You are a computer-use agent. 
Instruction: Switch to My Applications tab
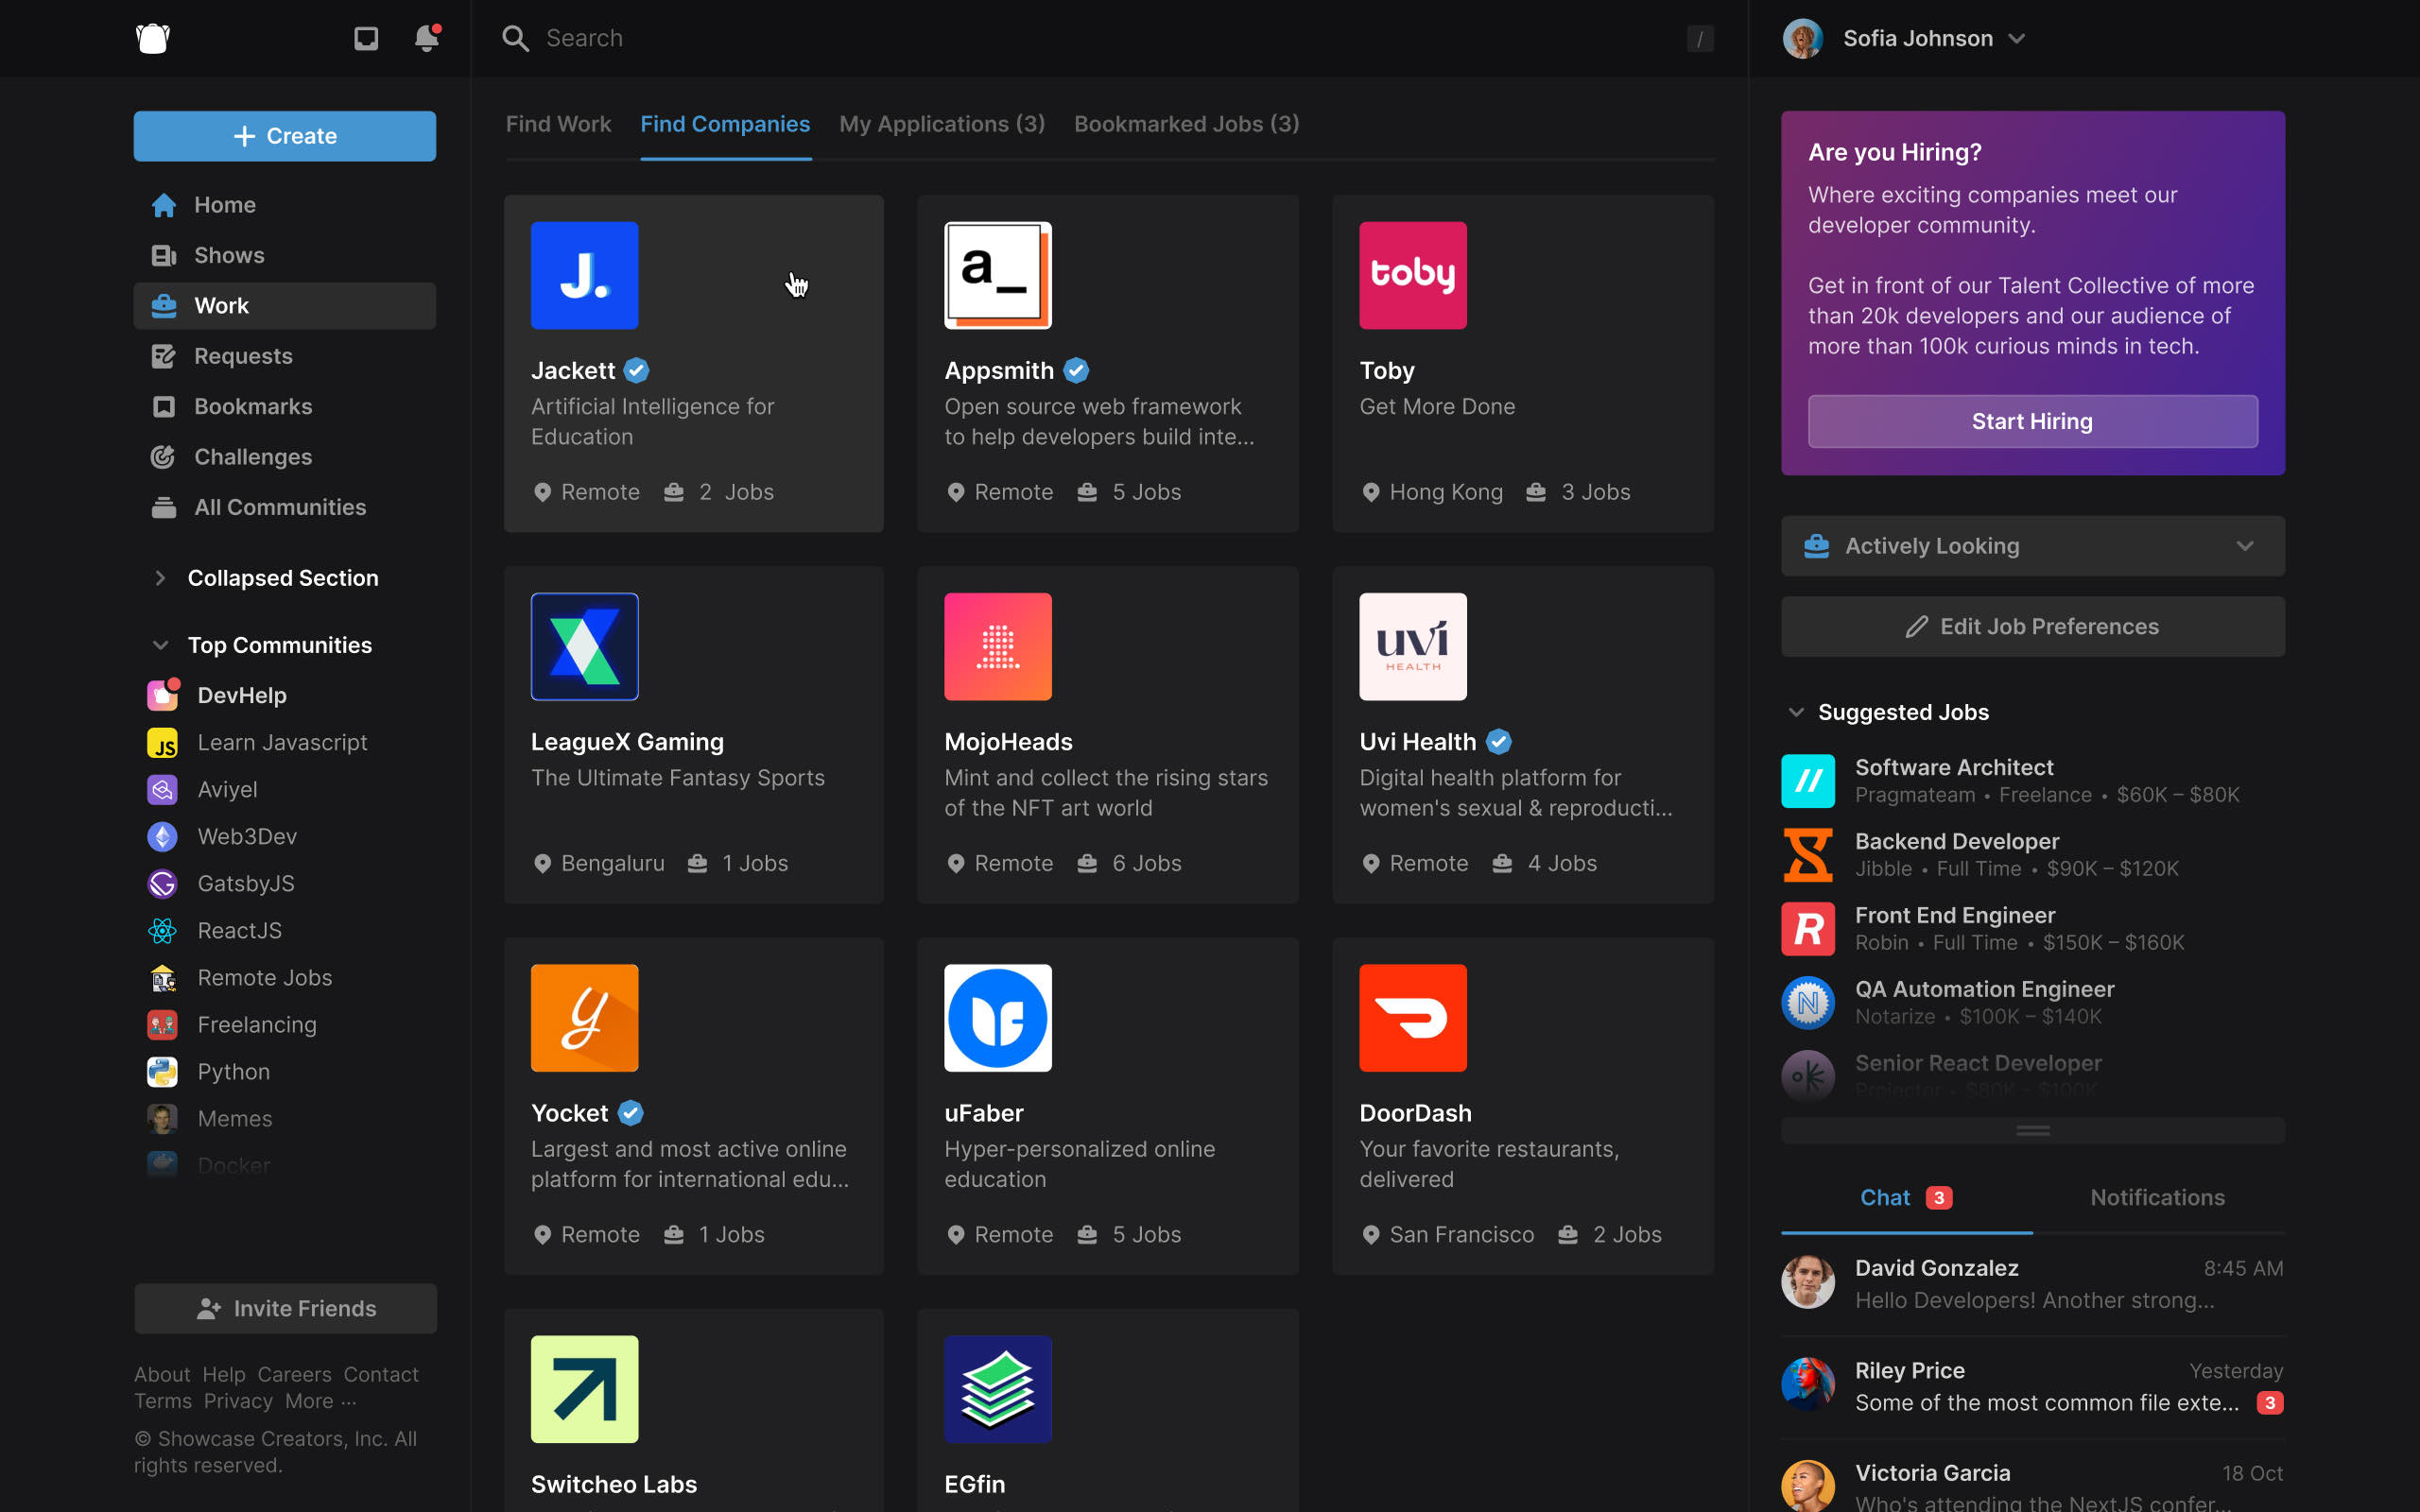coord(941,124)
